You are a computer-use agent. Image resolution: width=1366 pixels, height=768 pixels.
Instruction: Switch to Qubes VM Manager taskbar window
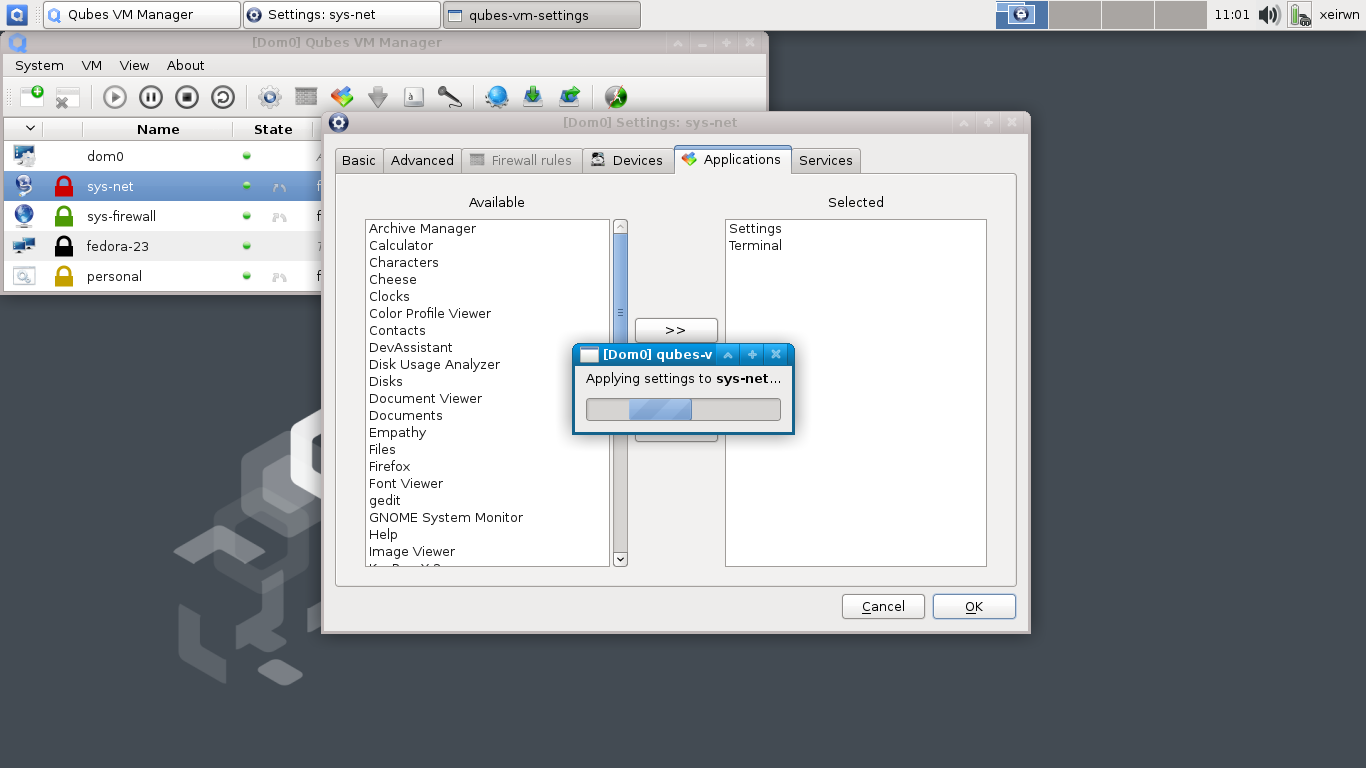tap(142, 15)
